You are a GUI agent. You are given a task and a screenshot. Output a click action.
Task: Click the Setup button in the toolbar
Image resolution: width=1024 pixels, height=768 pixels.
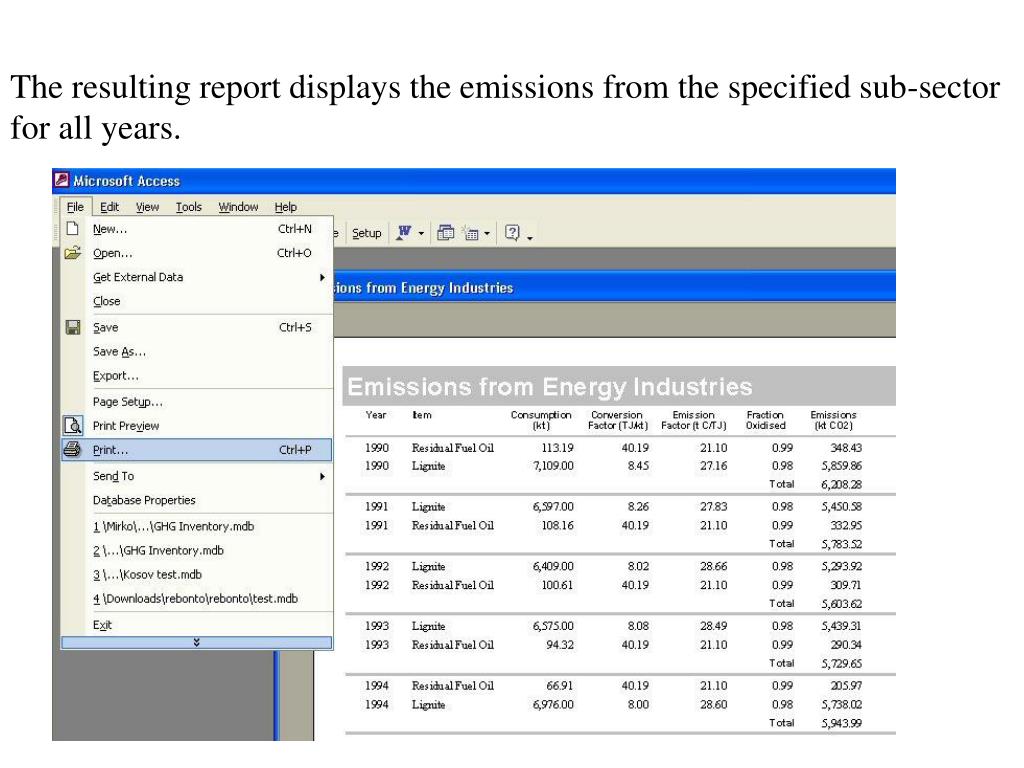pos(366,233)
